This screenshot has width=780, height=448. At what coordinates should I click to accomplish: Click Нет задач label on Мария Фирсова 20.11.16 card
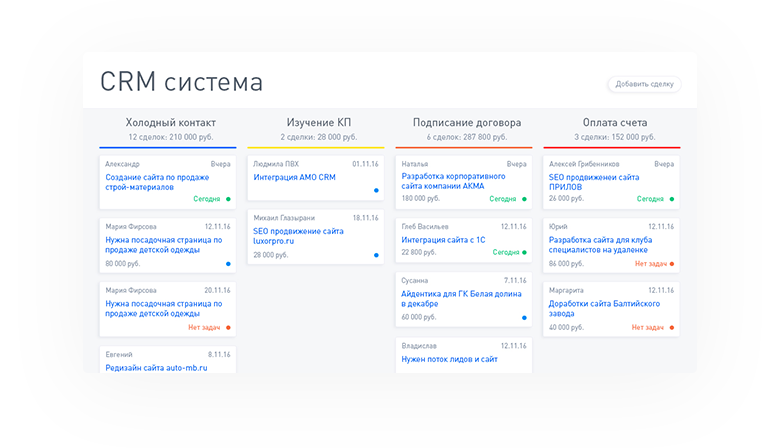point(204,327)
